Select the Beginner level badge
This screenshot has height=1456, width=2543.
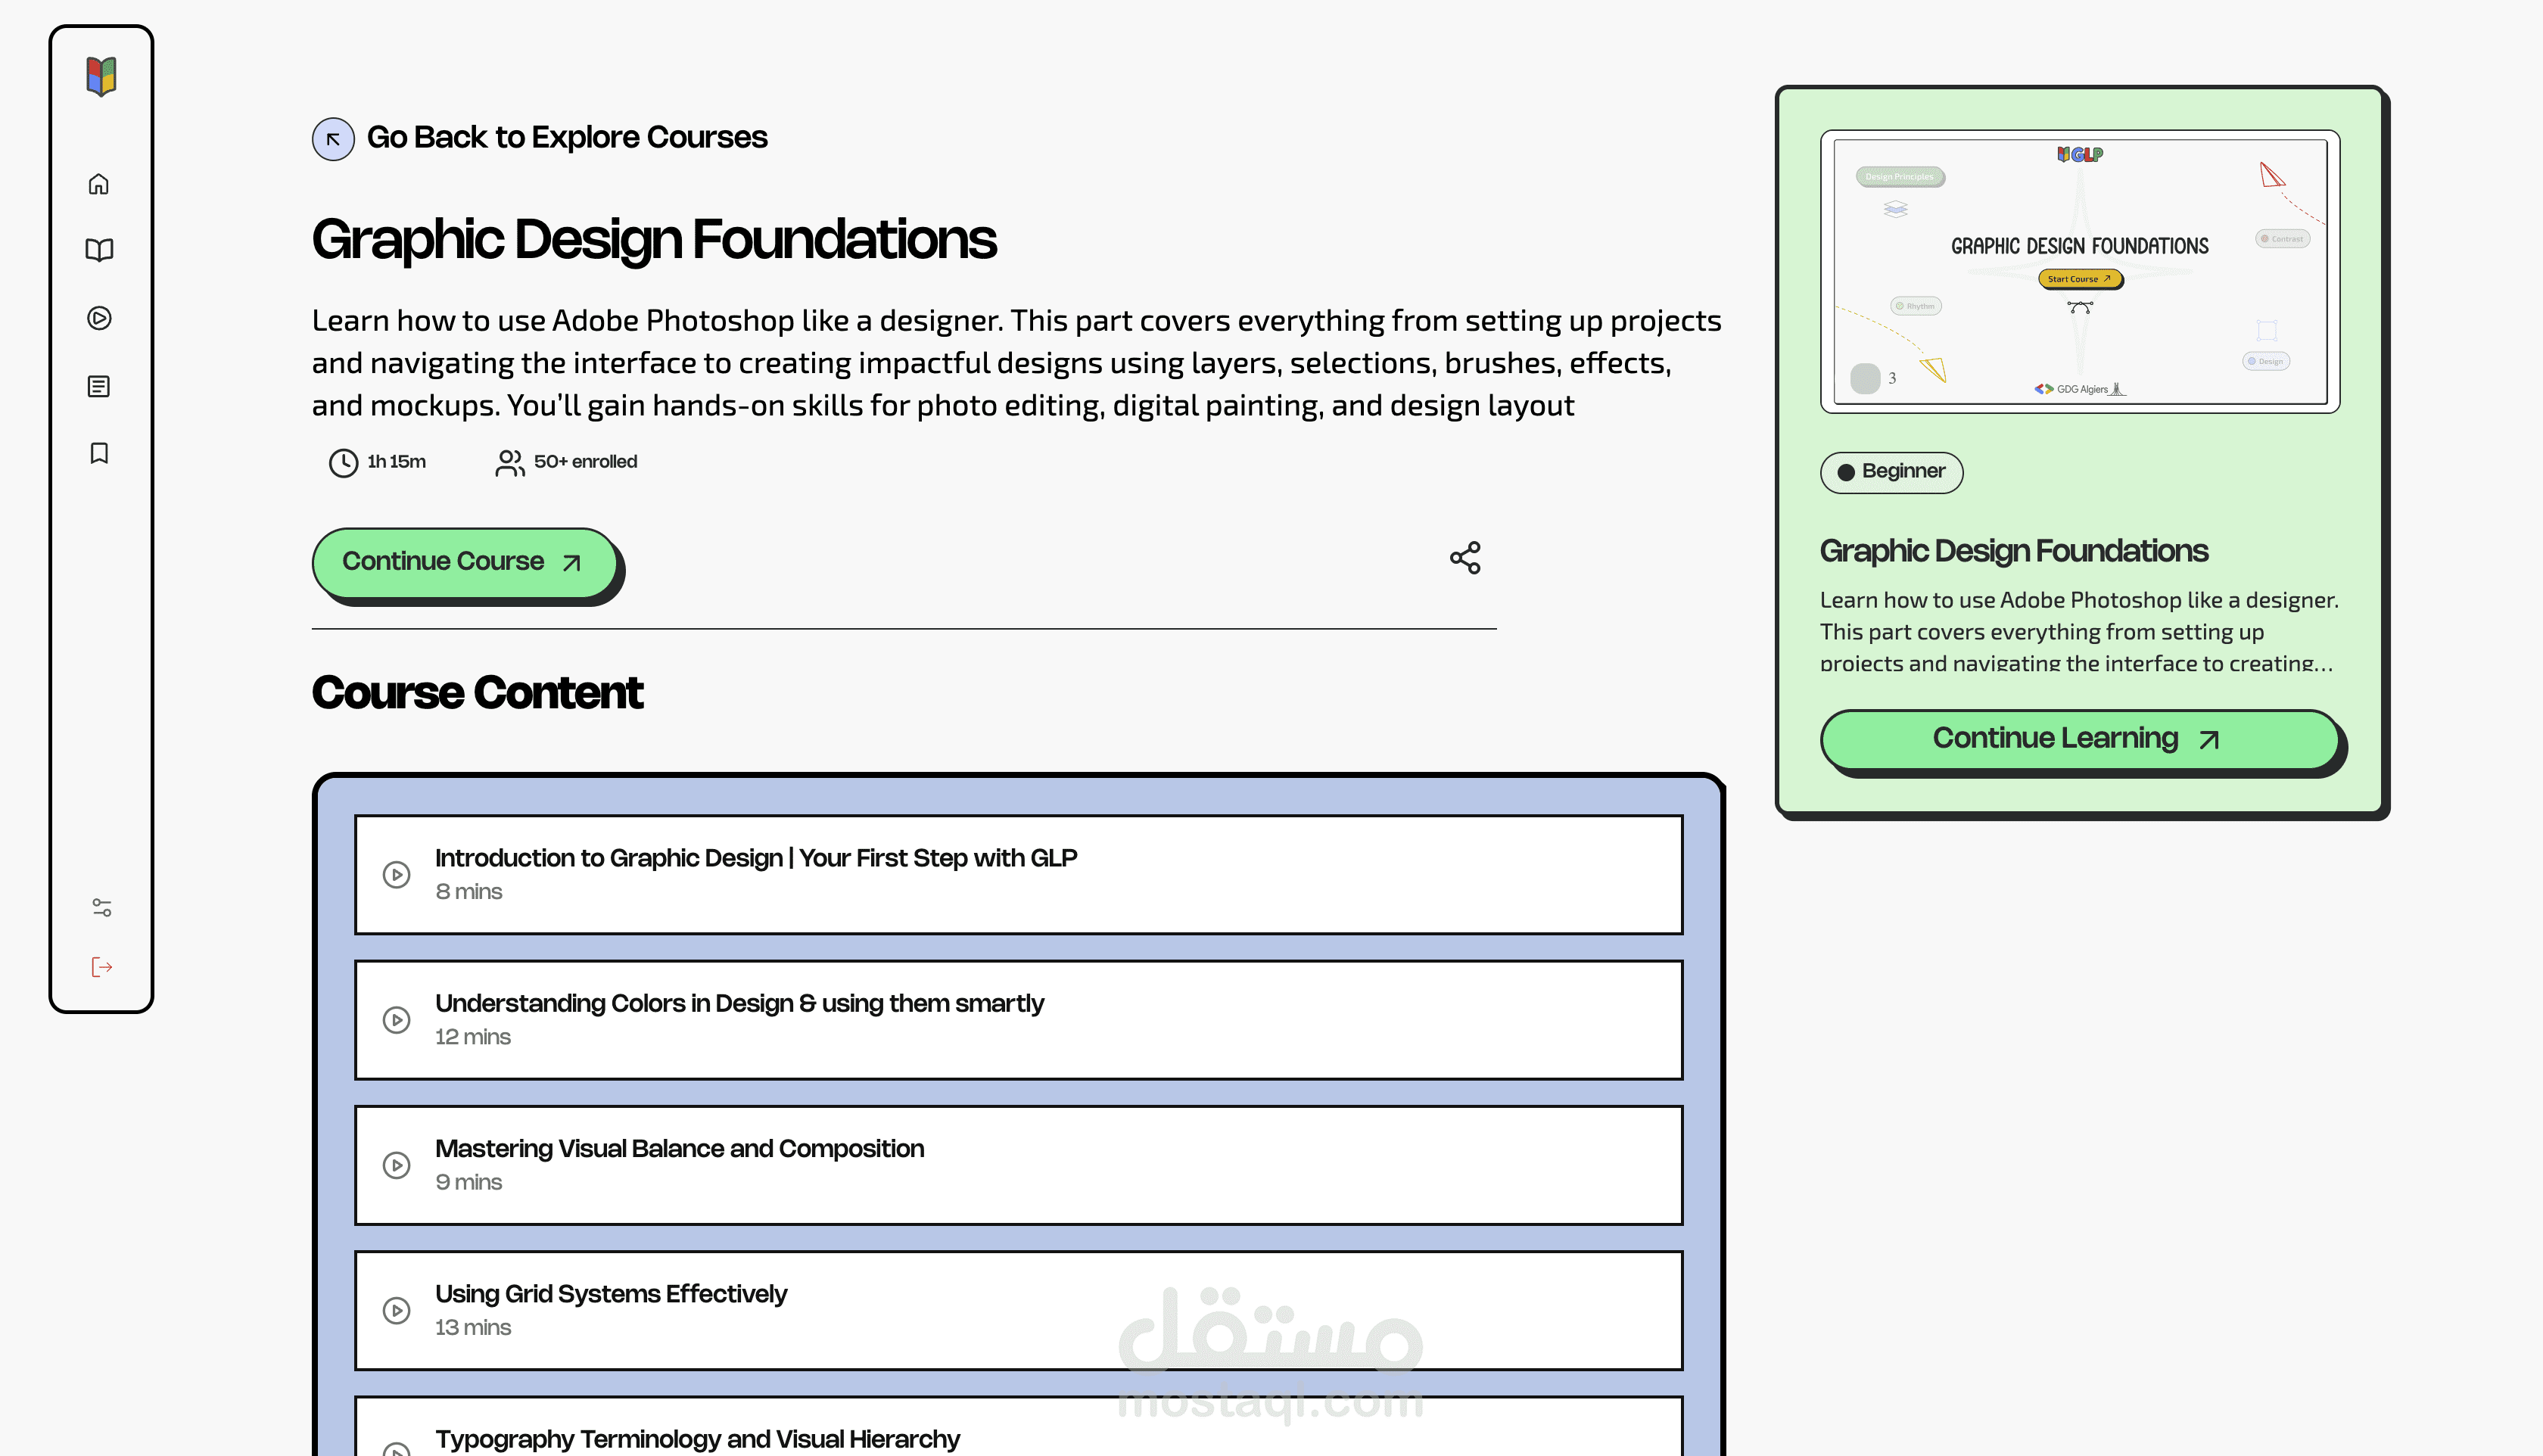pos(1891,472)
